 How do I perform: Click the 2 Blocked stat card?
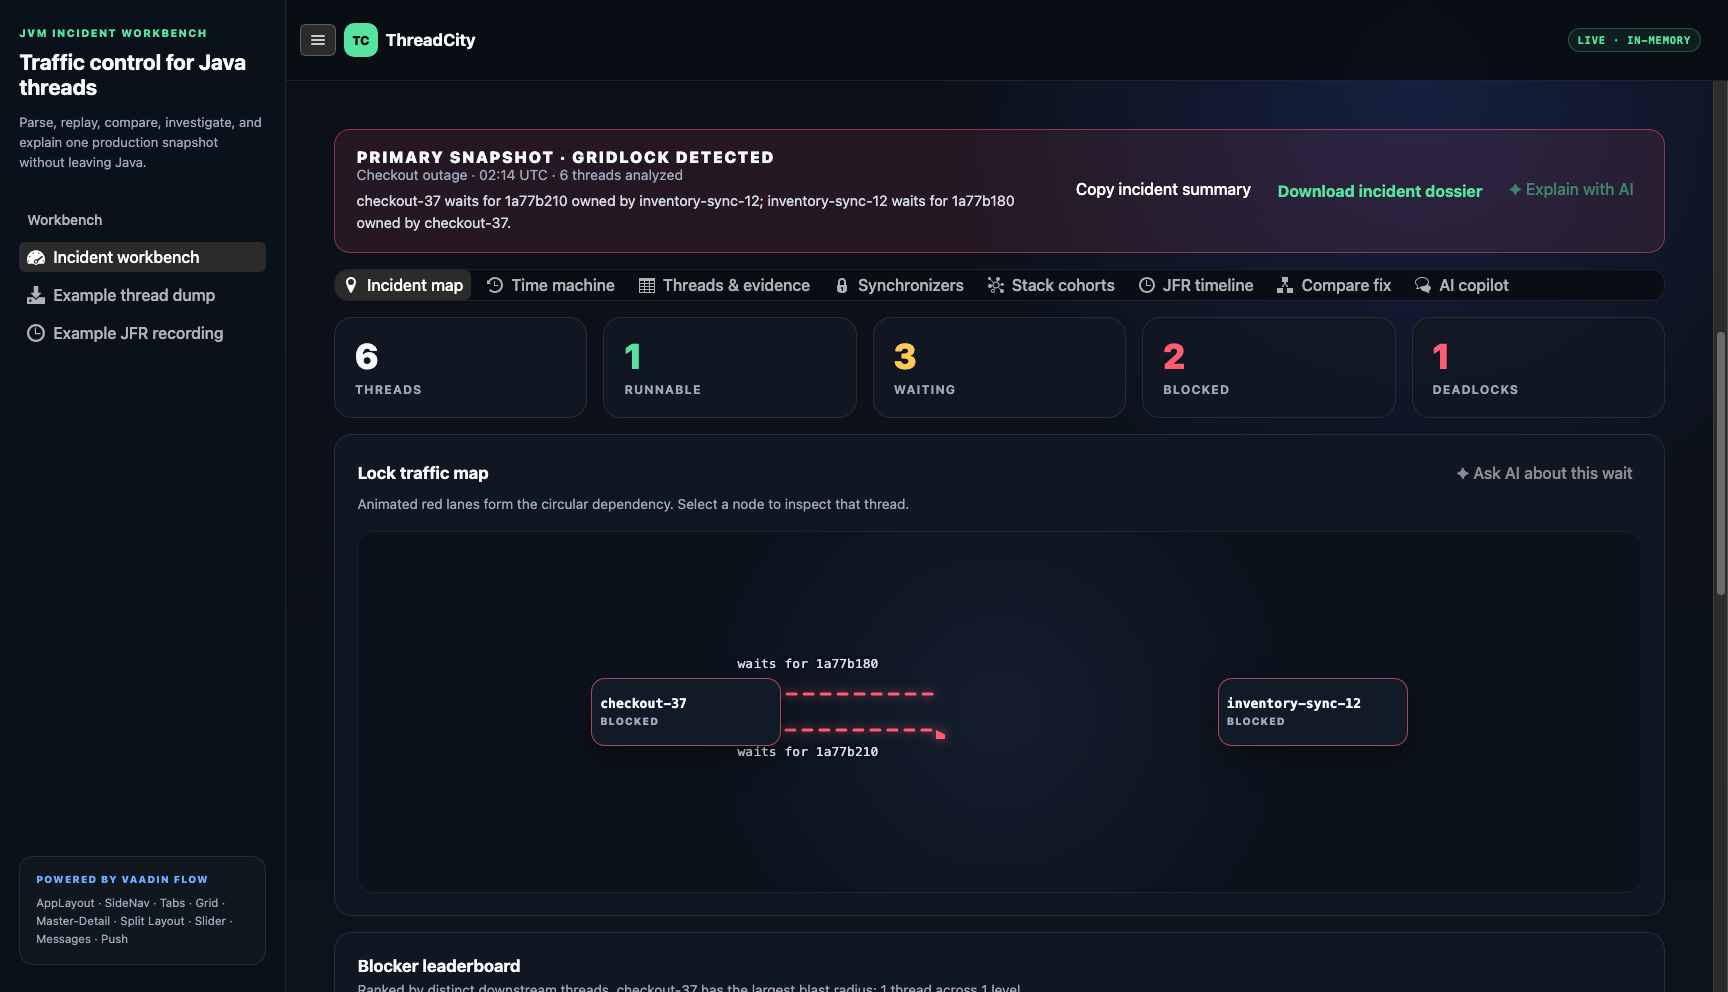(x=1268, y=367)
